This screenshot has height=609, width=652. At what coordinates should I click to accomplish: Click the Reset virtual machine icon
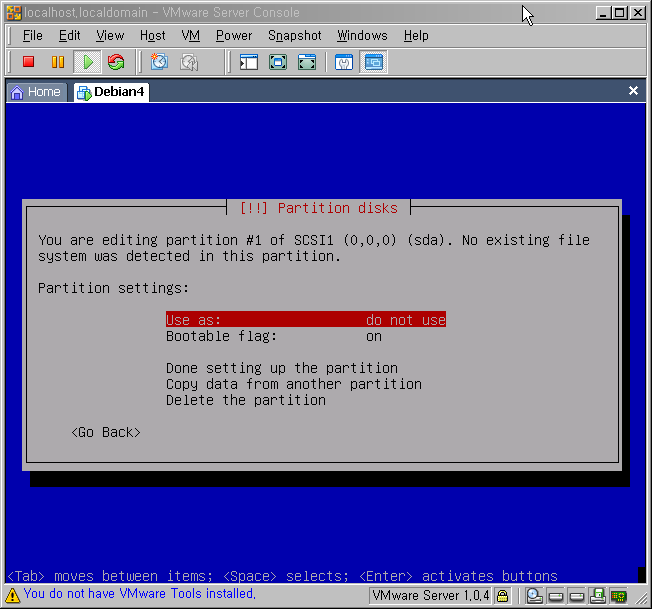(116, 62)
